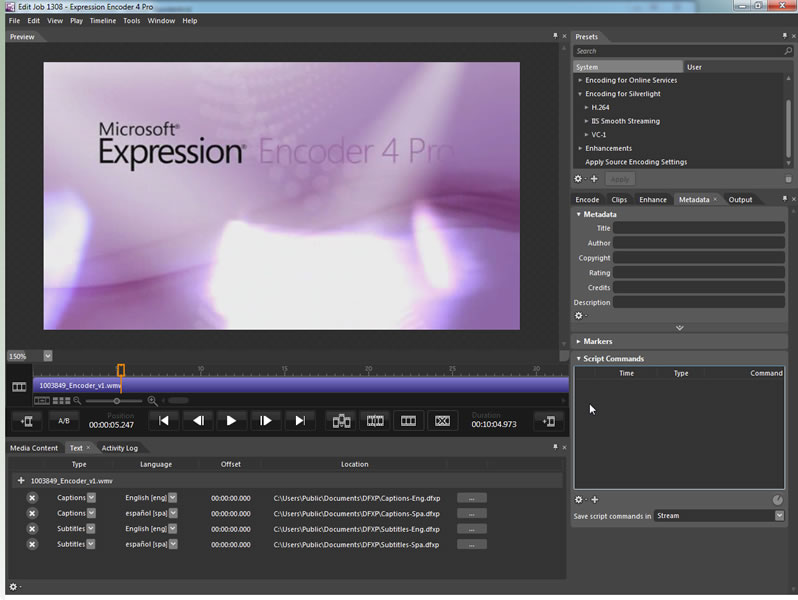Click the filmstrip icon left of timeline
This screenshot has width=798, height=600.
(x=19, y=387)
